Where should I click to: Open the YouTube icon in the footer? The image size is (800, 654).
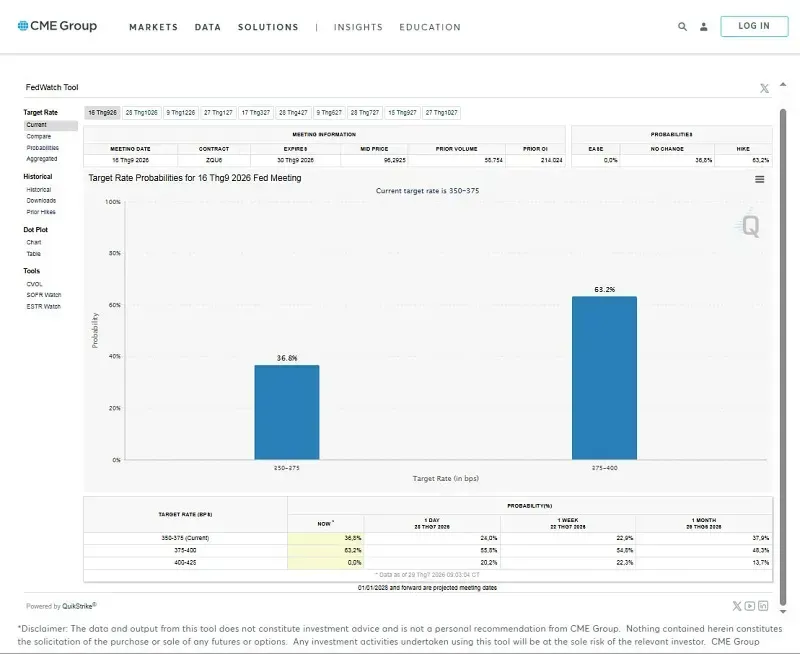coord(749,606)
